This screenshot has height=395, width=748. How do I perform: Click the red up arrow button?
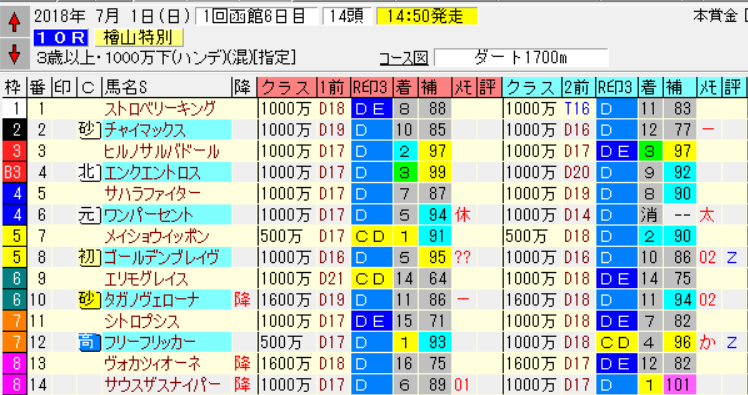[14, 22]
